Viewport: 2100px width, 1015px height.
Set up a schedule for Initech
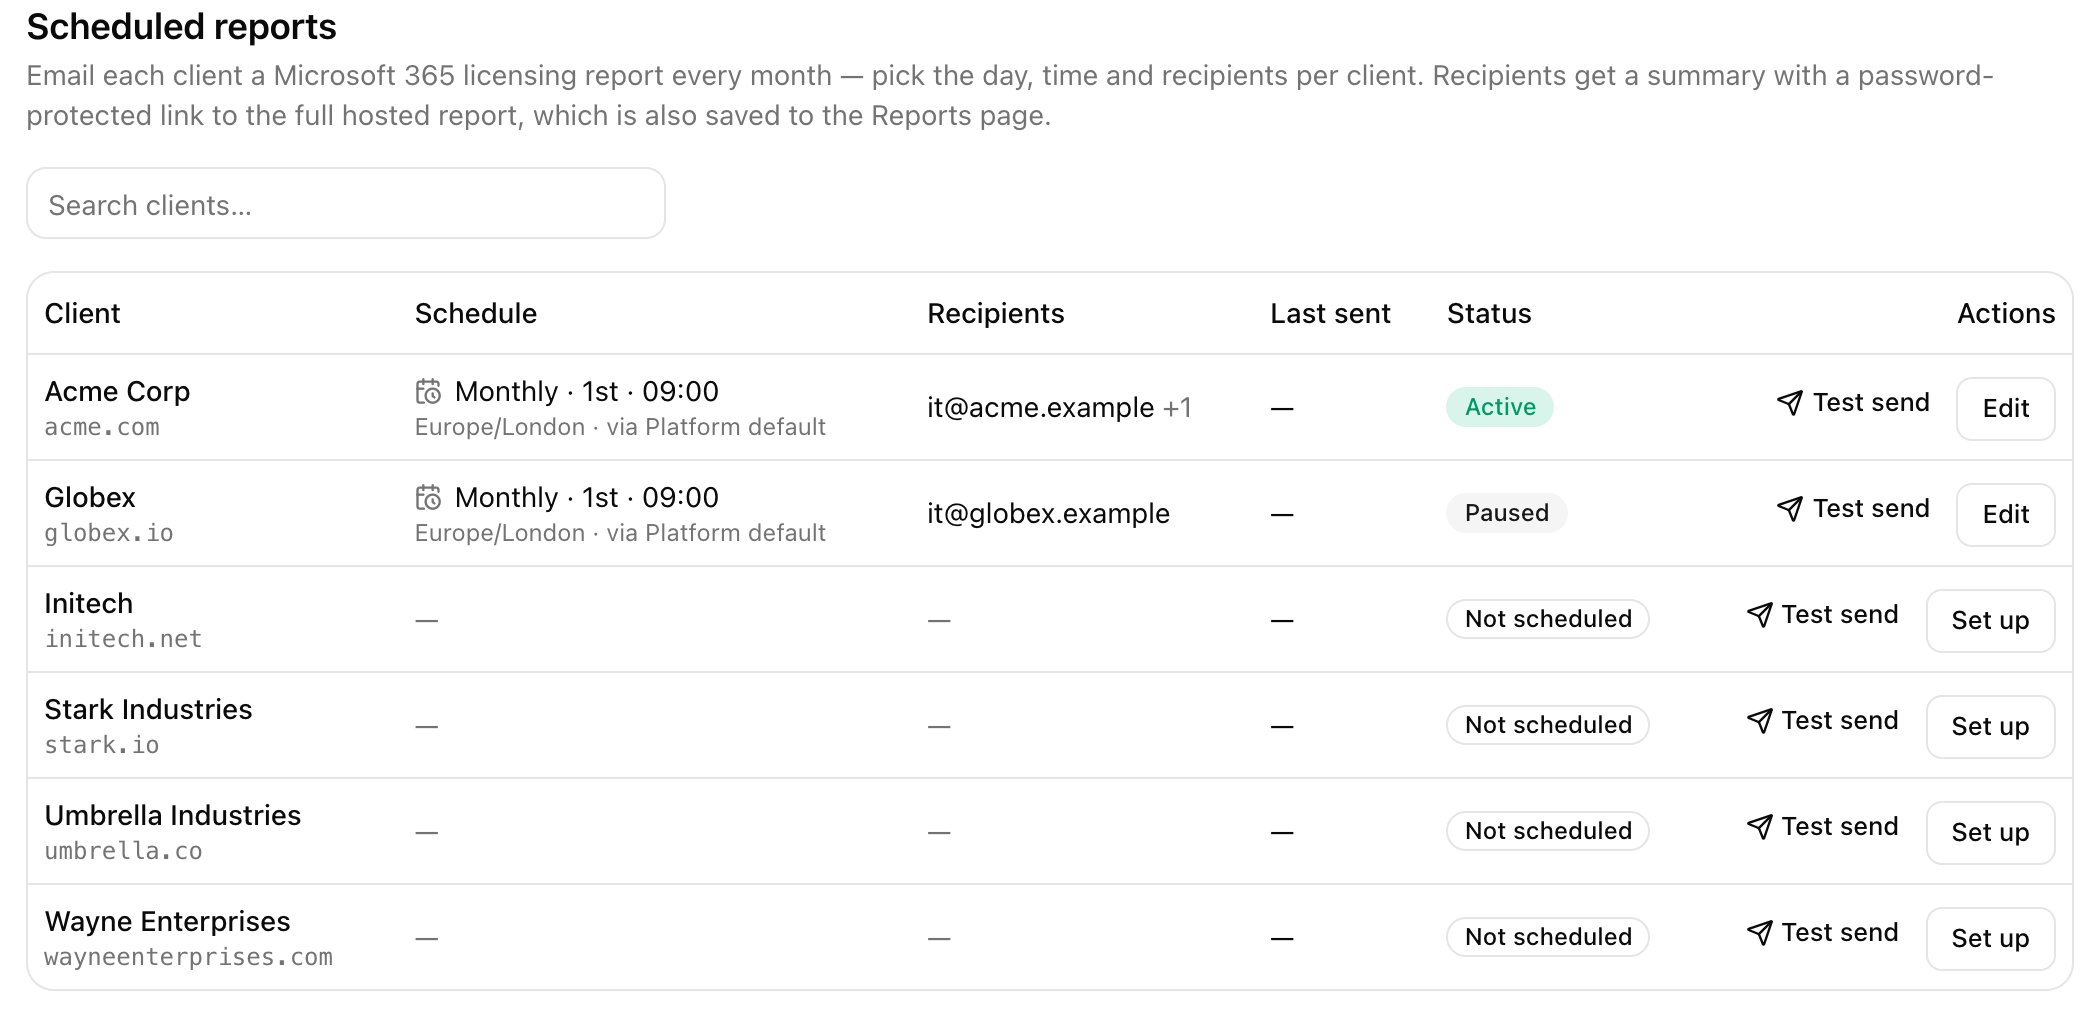coord(1990,620)
